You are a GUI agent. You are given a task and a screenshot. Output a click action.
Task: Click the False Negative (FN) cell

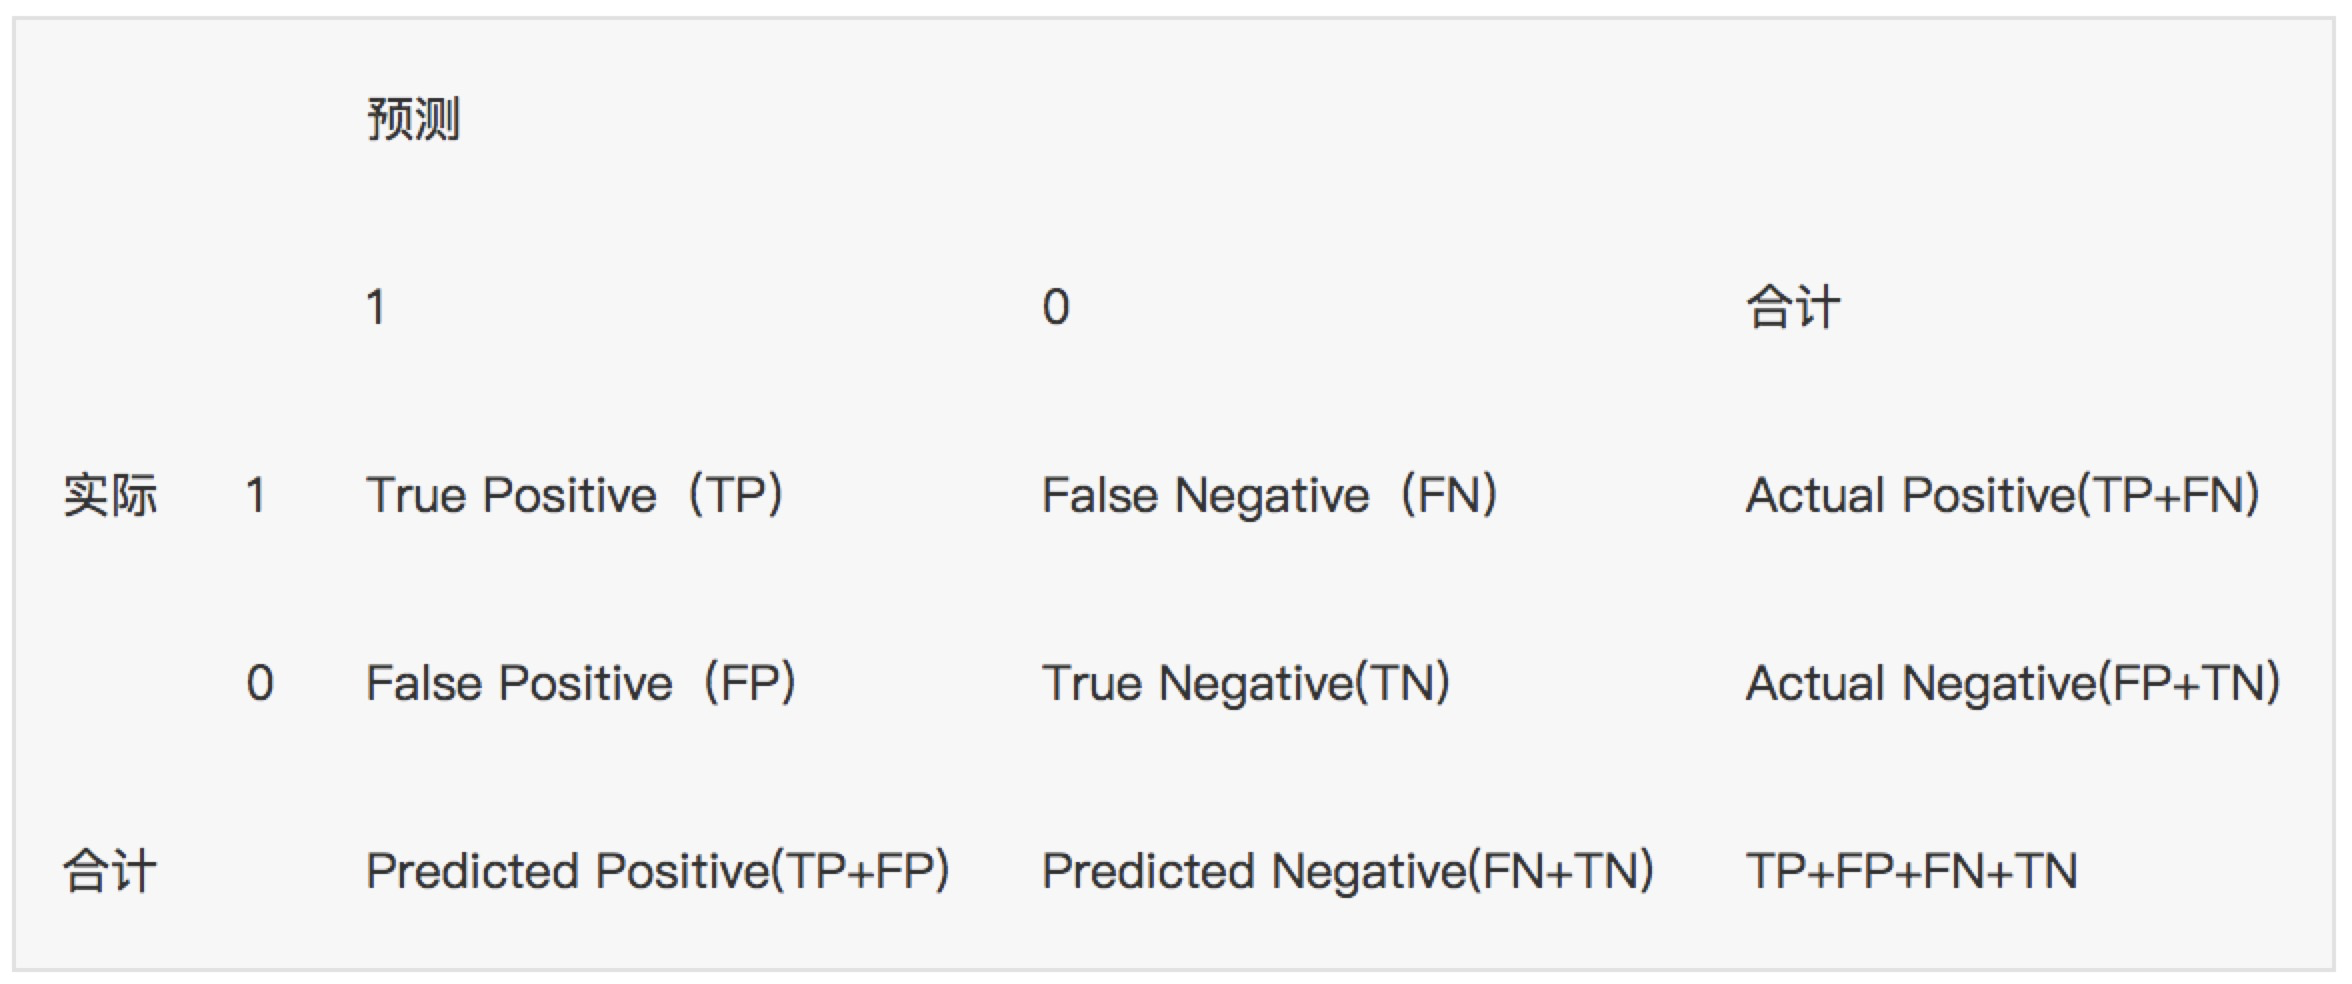coord(1270,495)
